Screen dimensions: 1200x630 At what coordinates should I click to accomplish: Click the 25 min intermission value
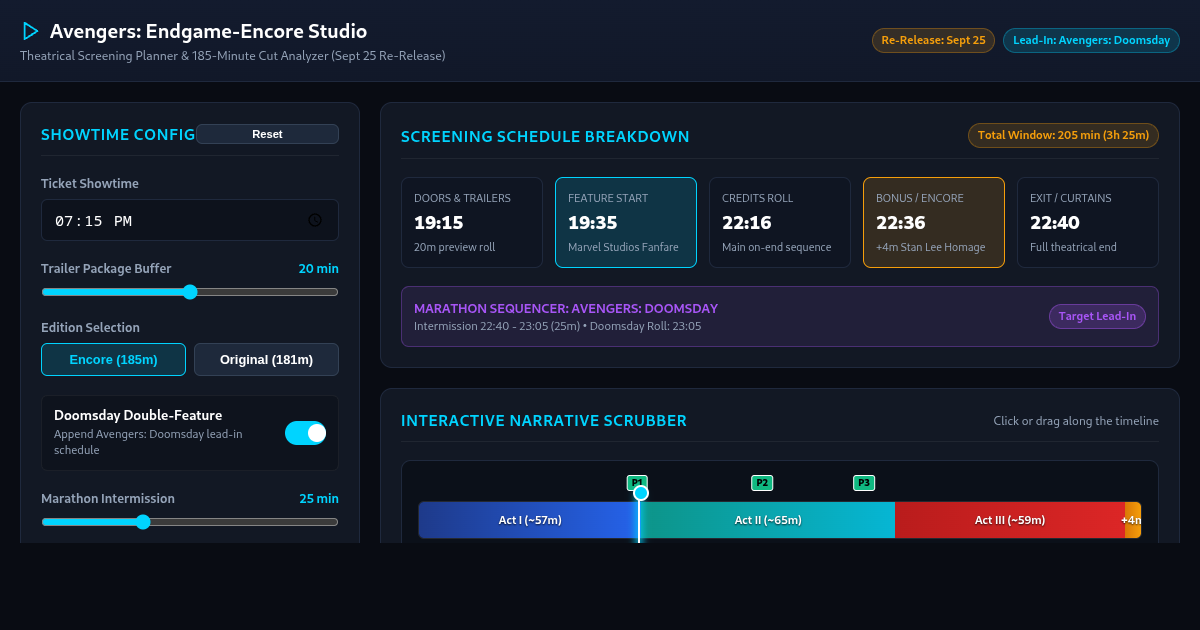click(319, 499)
